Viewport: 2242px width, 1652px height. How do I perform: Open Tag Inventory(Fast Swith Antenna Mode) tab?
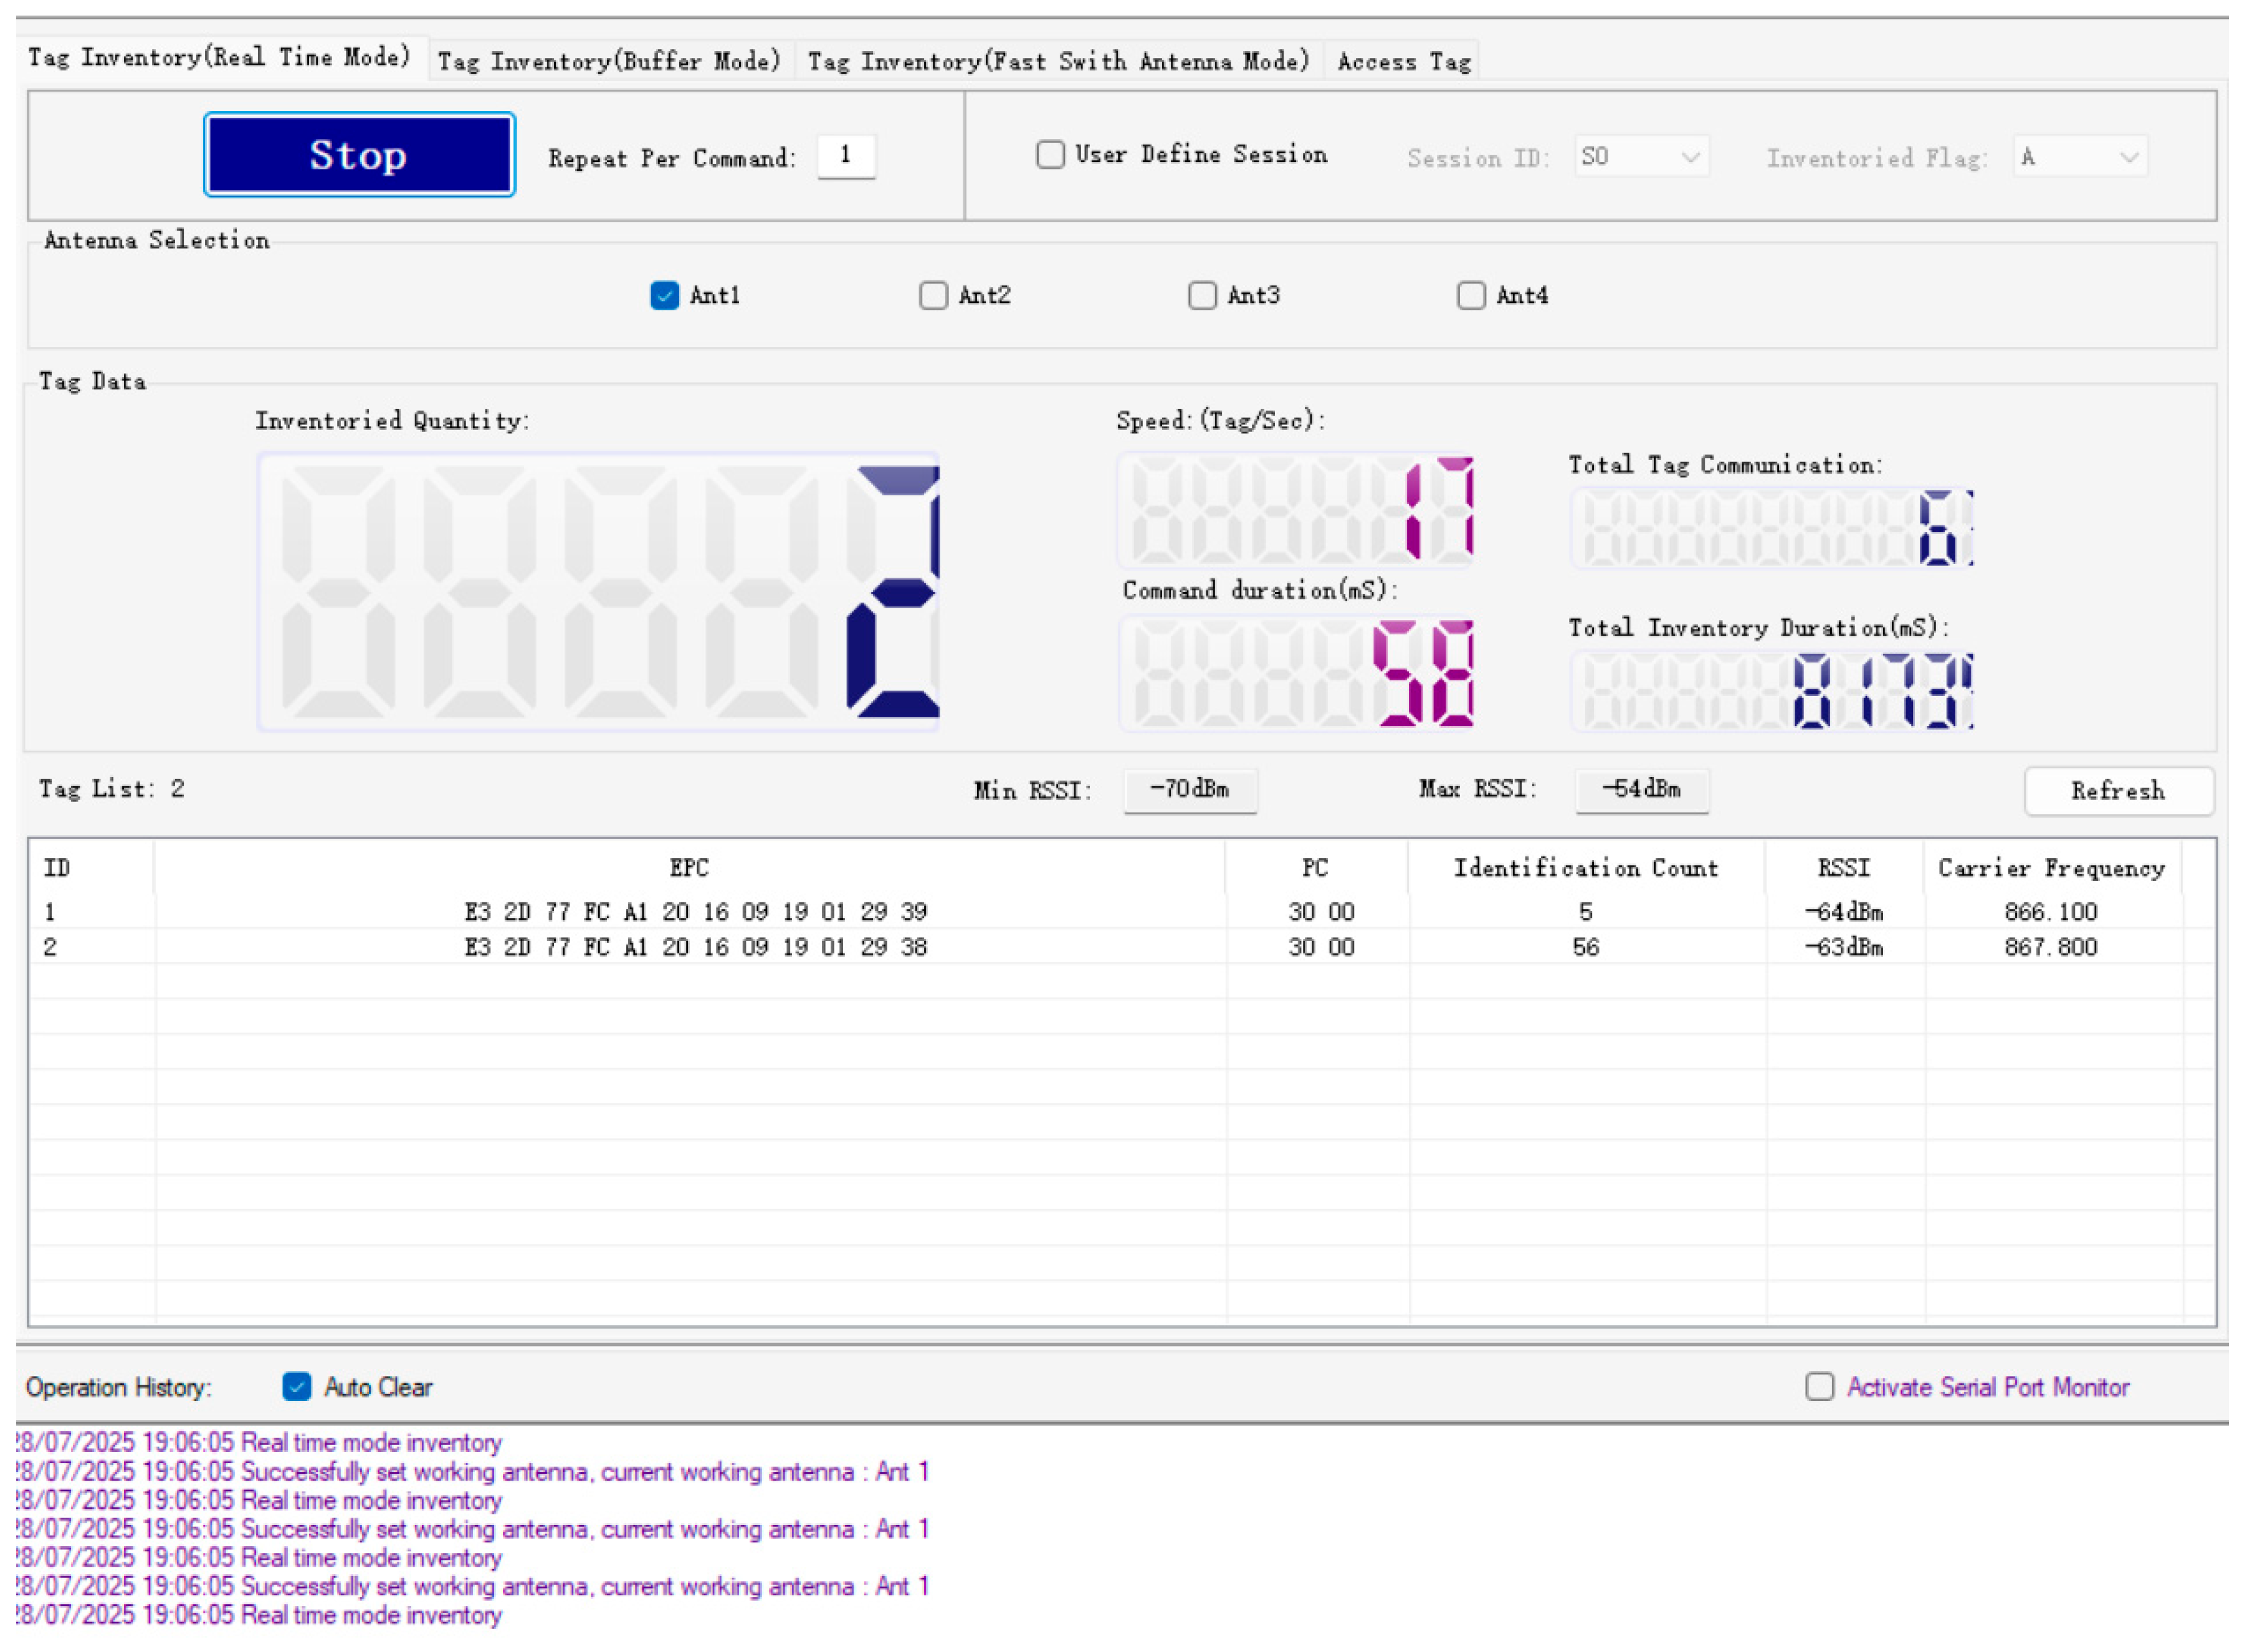click(x=1058, y=62)
